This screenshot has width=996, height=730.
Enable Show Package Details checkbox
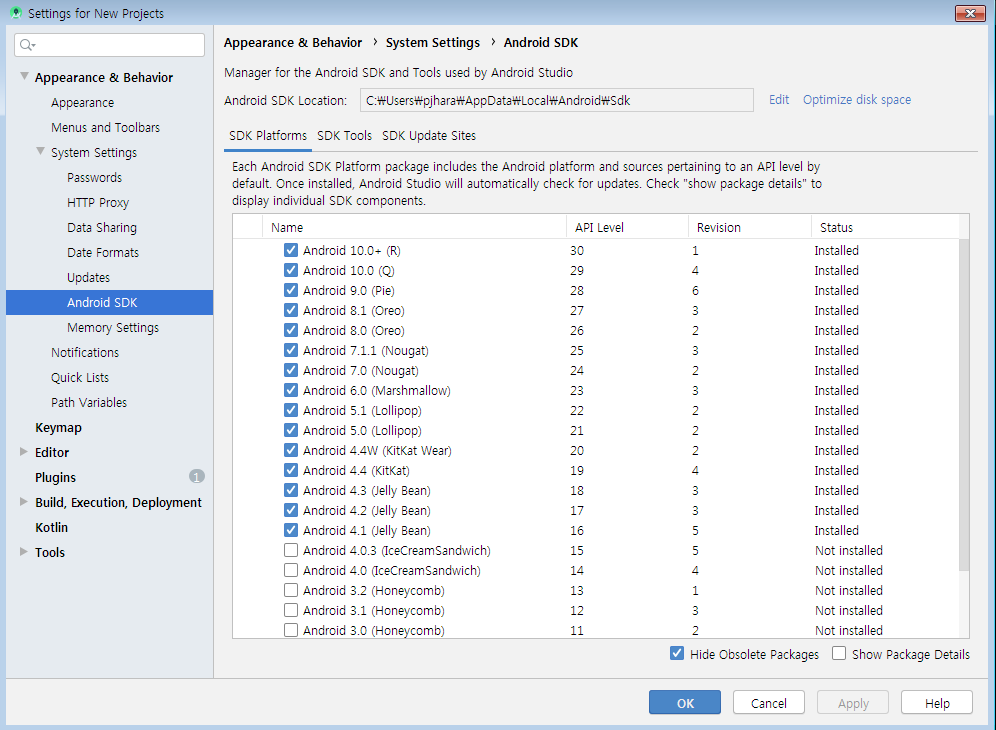point(839,654)
